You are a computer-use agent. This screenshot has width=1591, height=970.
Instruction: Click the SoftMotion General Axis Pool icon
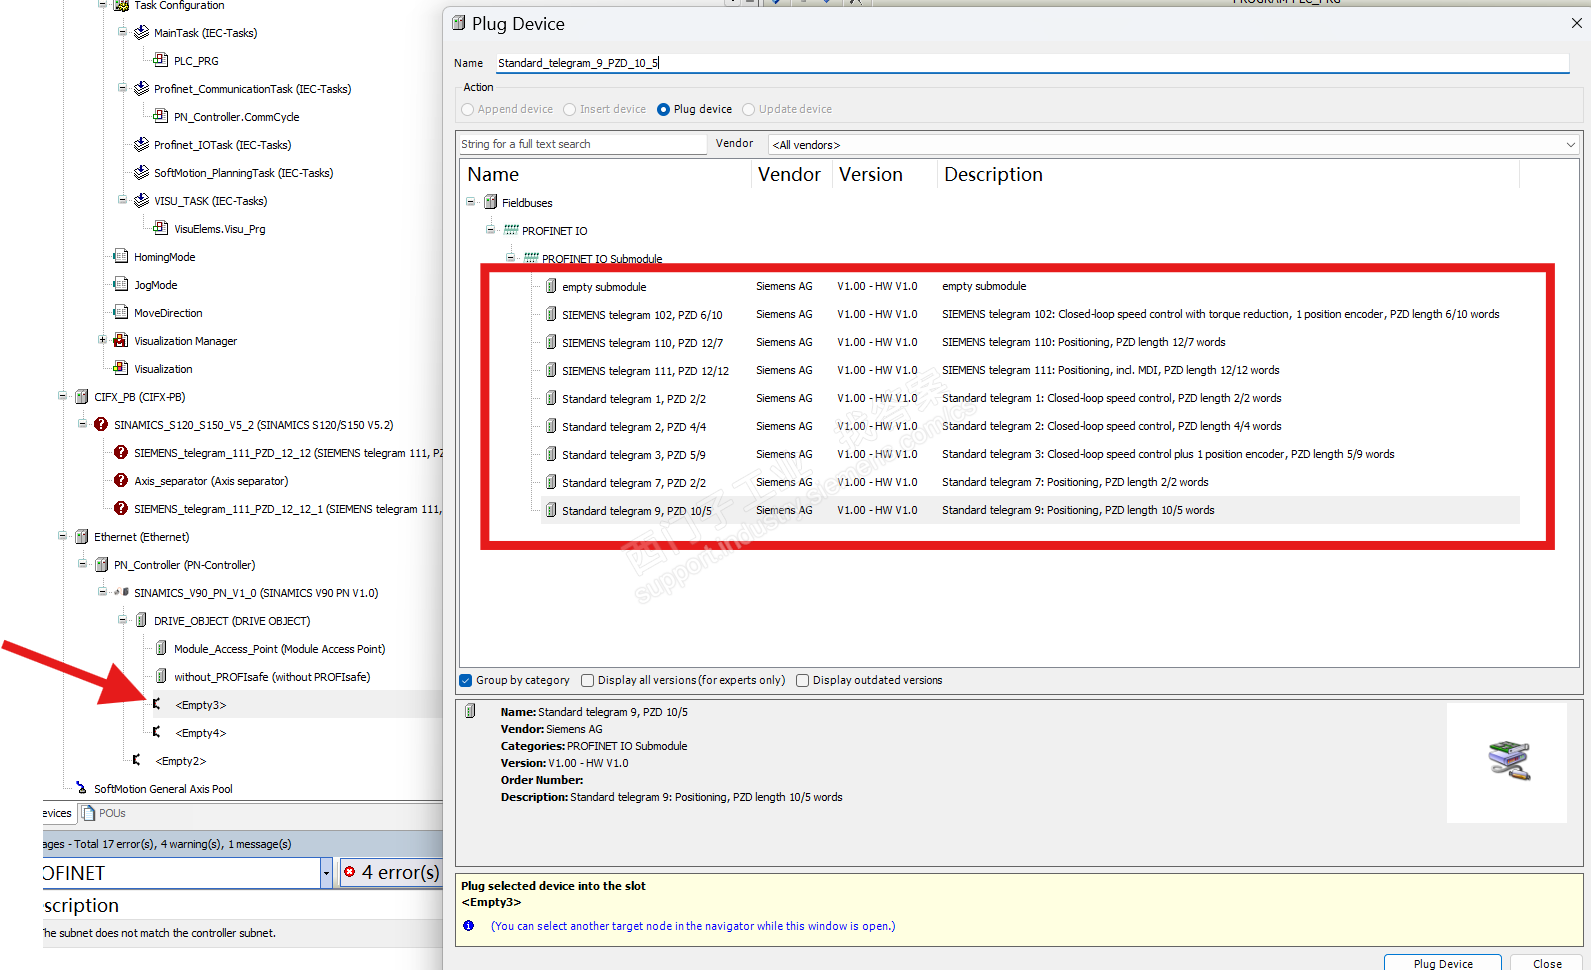[81, 789]
